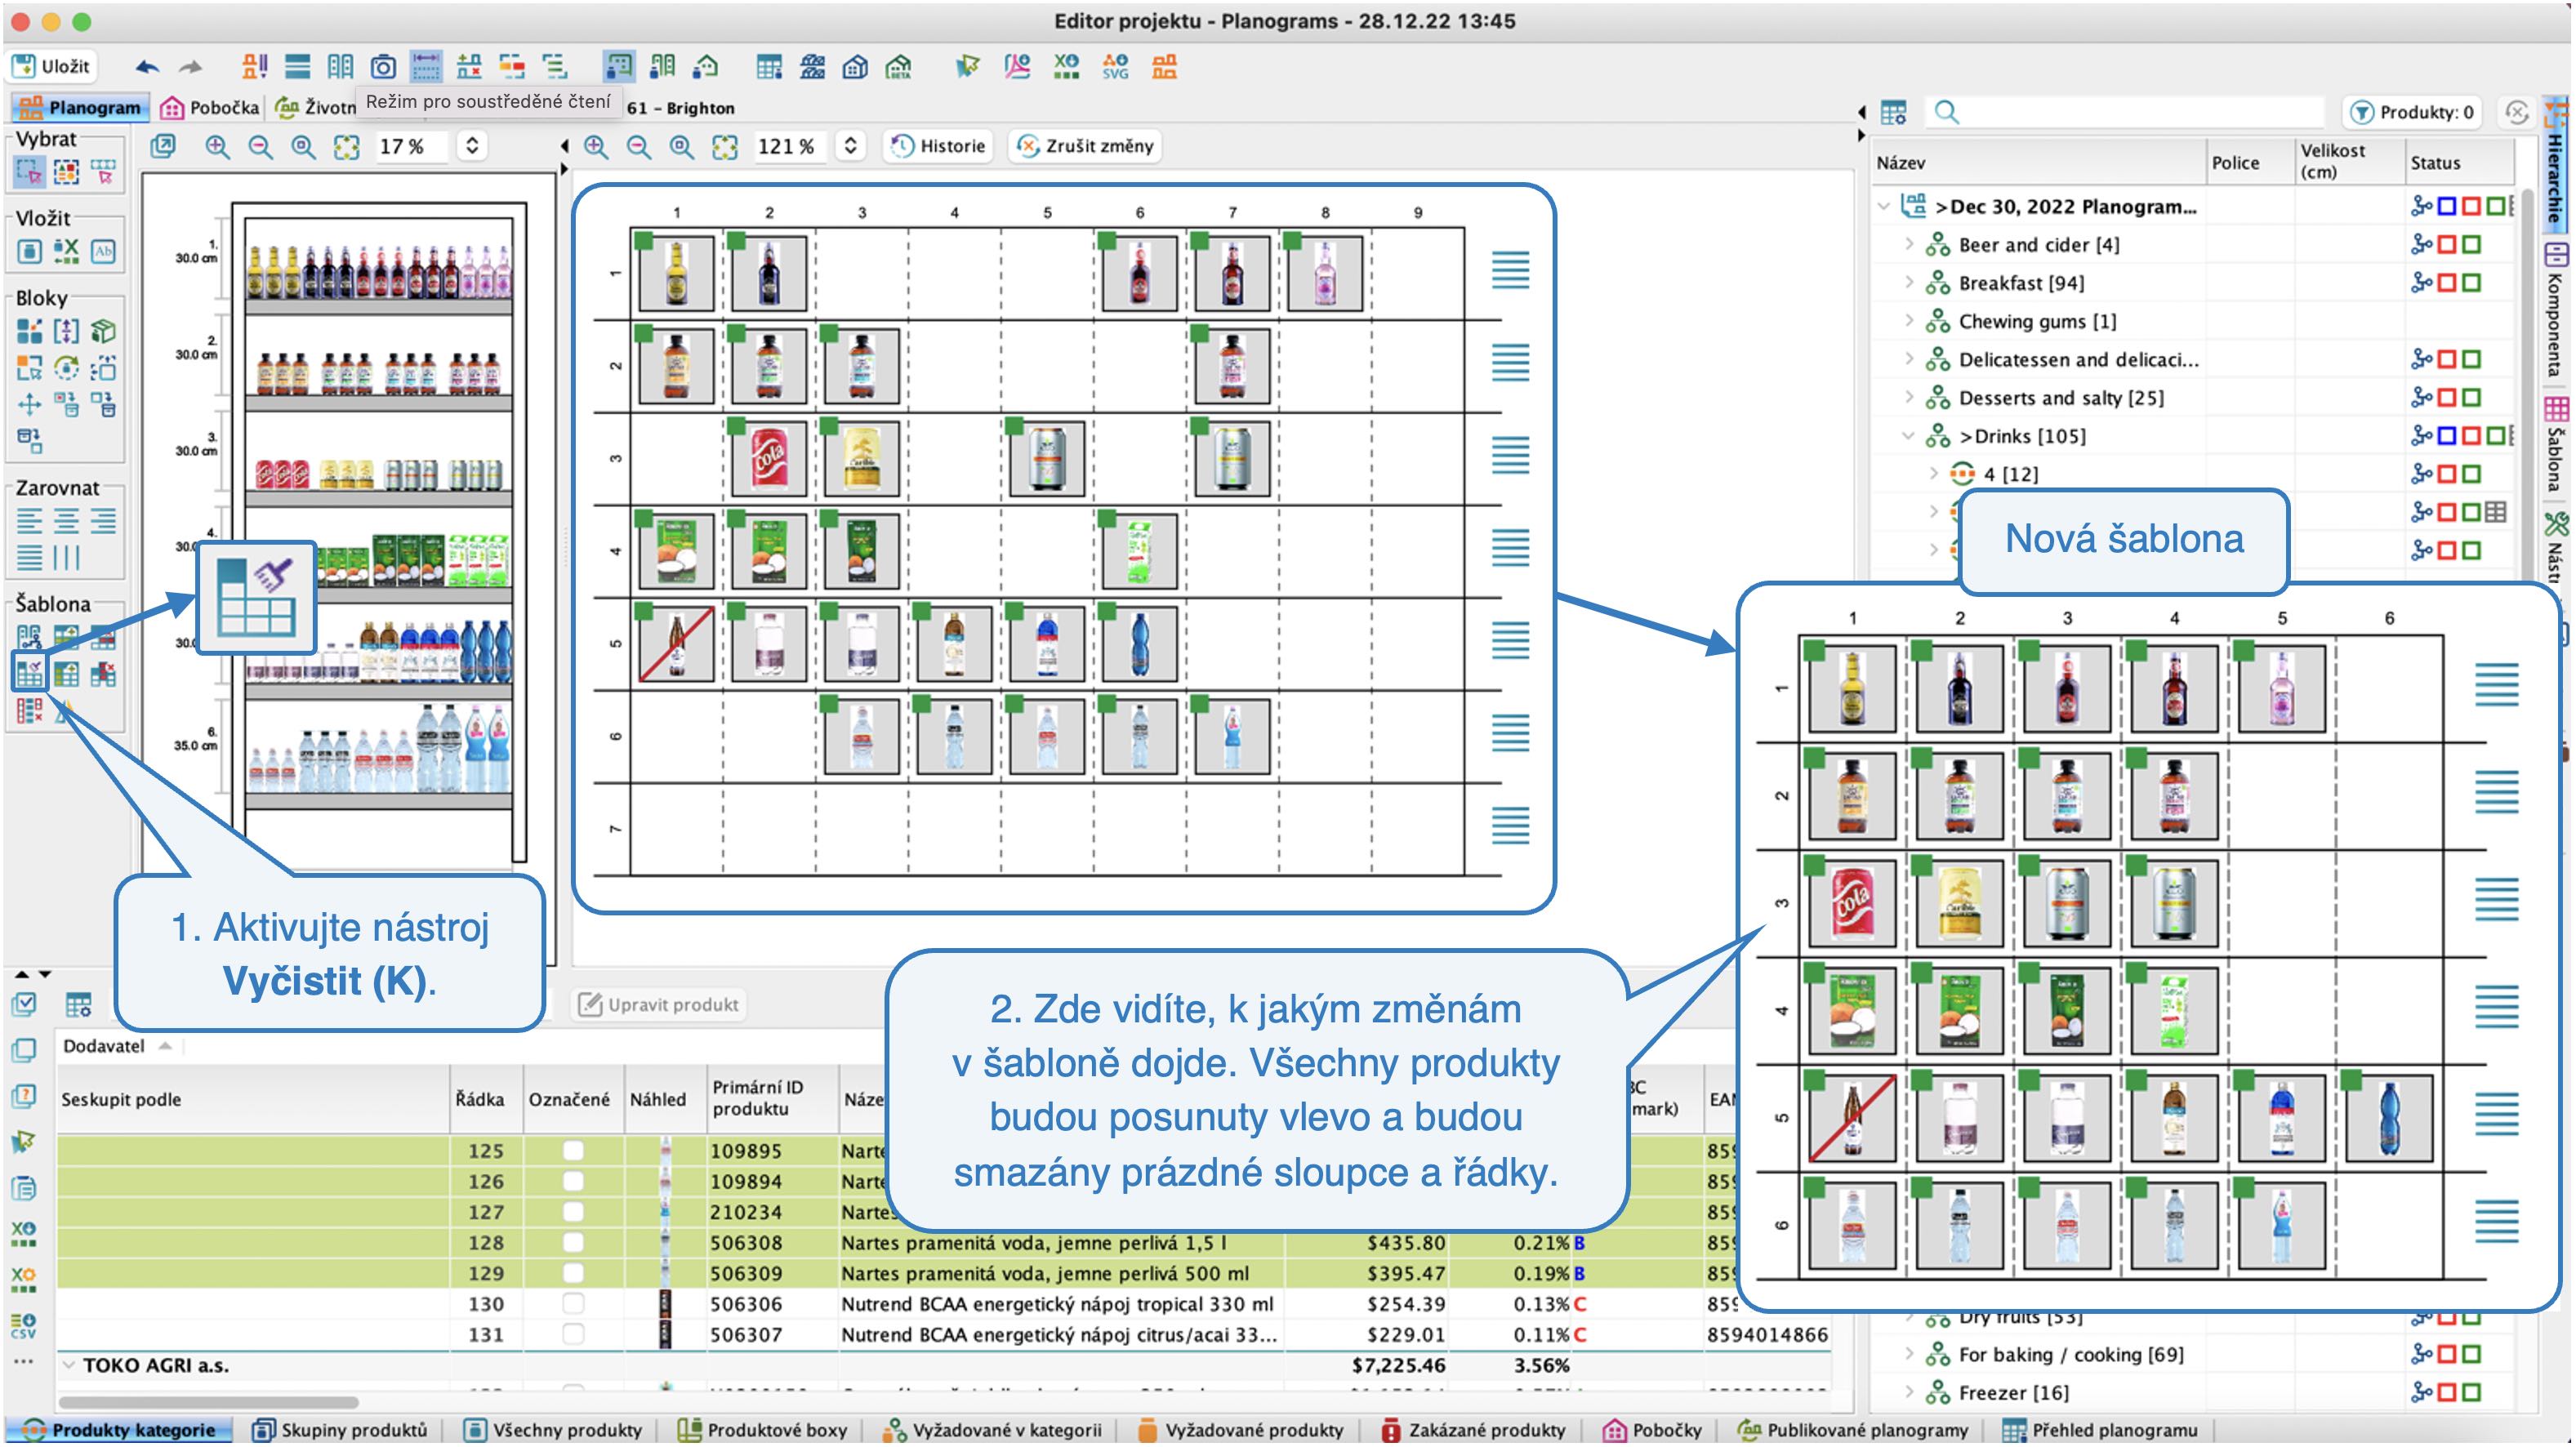This screenshot has height=1447, width=2576.
Task: Select the rectangle selection tool under Vybrat
Action: [x=29, y=172]
